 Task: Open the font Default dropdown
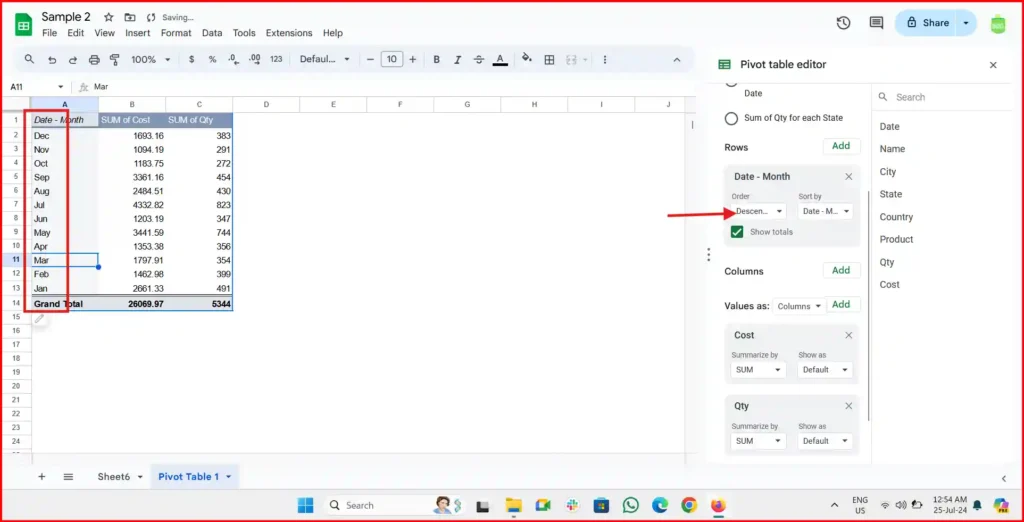click(325, 59)
